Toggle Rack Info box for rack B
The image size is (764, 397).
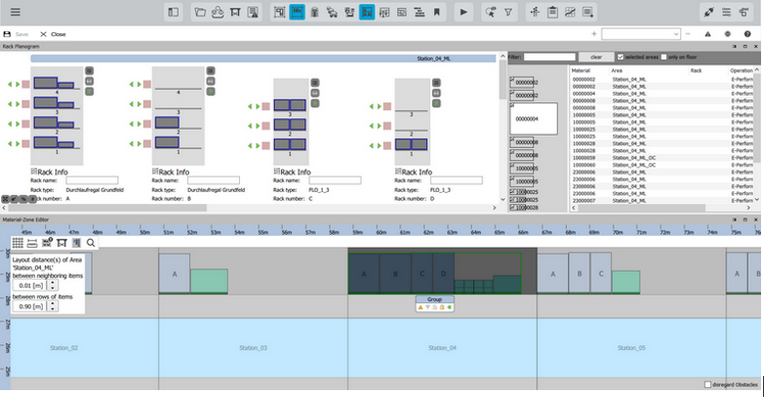(155, 171)
